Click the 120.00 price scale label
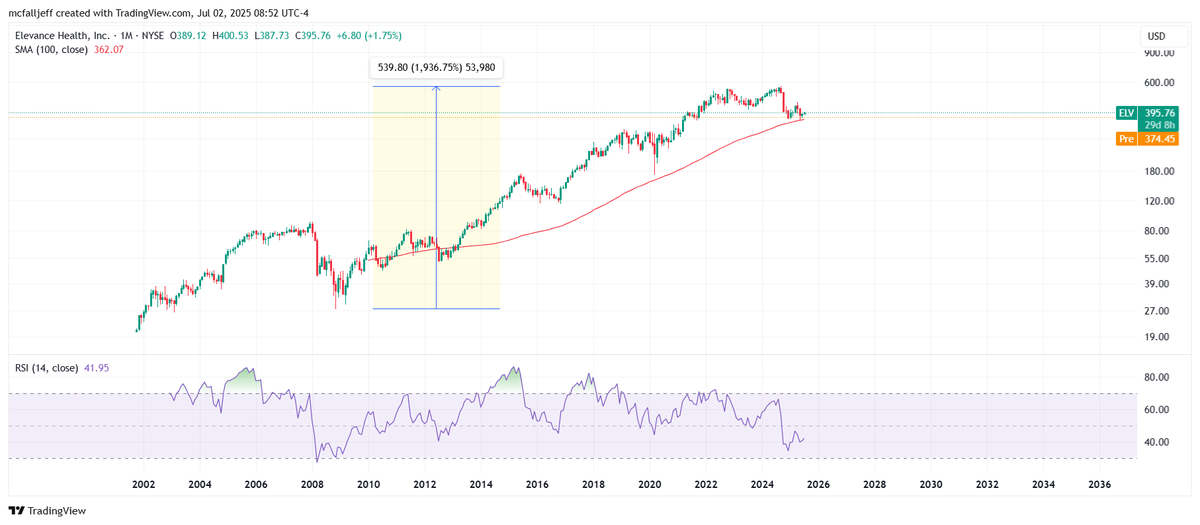The height and width of the screenshot is (525, 1200). click(1158, 200)
